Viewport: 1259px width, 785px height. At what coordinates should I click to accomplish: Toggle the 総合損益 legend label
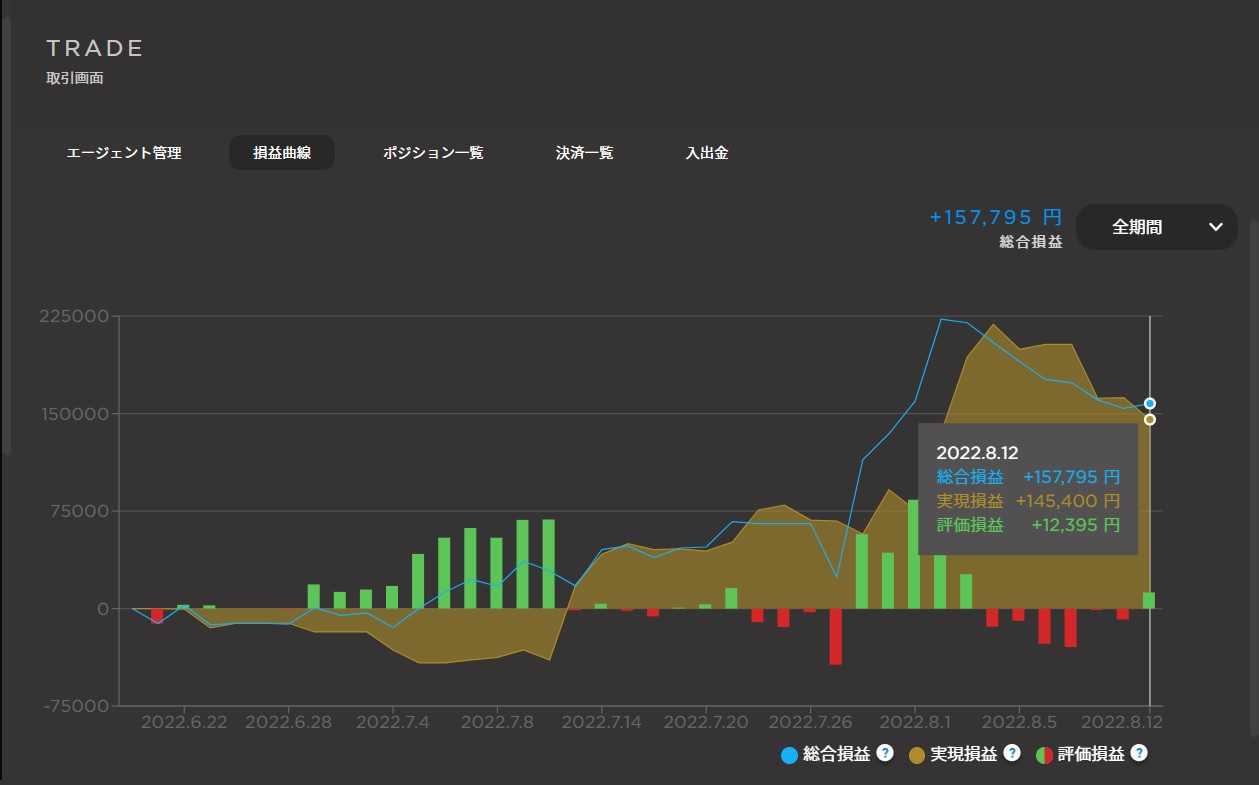(x=836, y=755)
